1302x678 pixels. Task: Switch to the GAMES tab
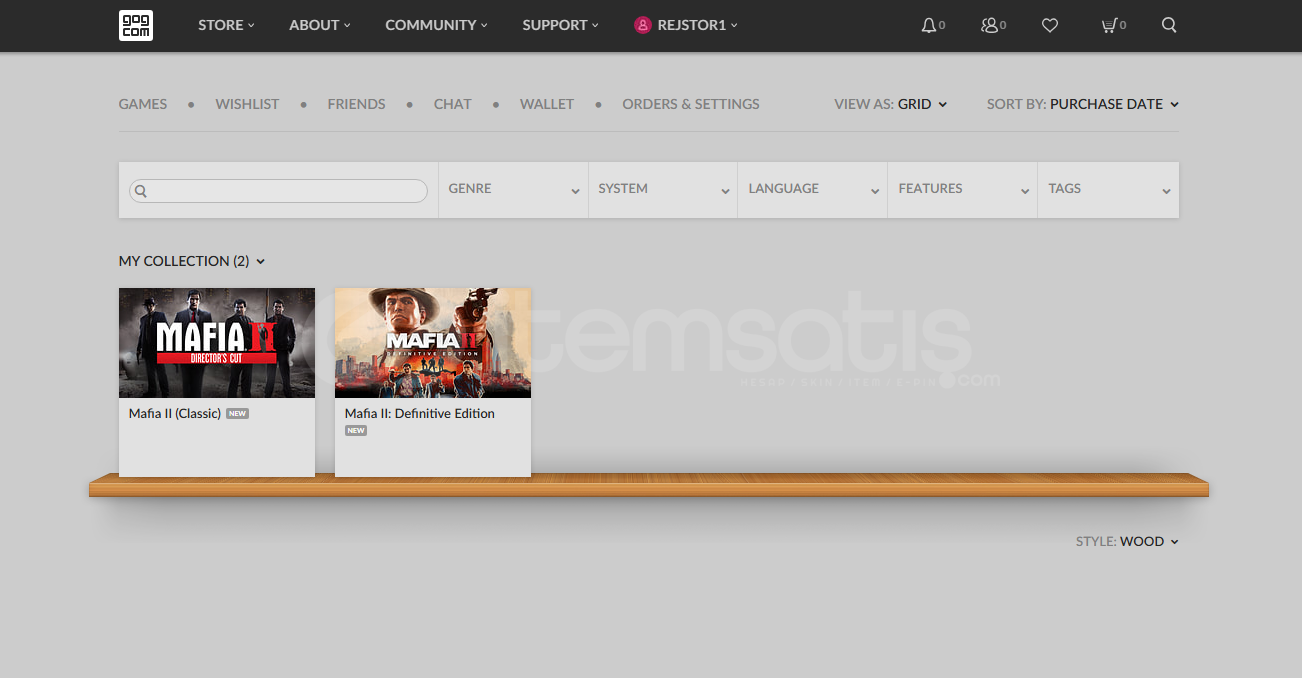[x=143, y=104]
